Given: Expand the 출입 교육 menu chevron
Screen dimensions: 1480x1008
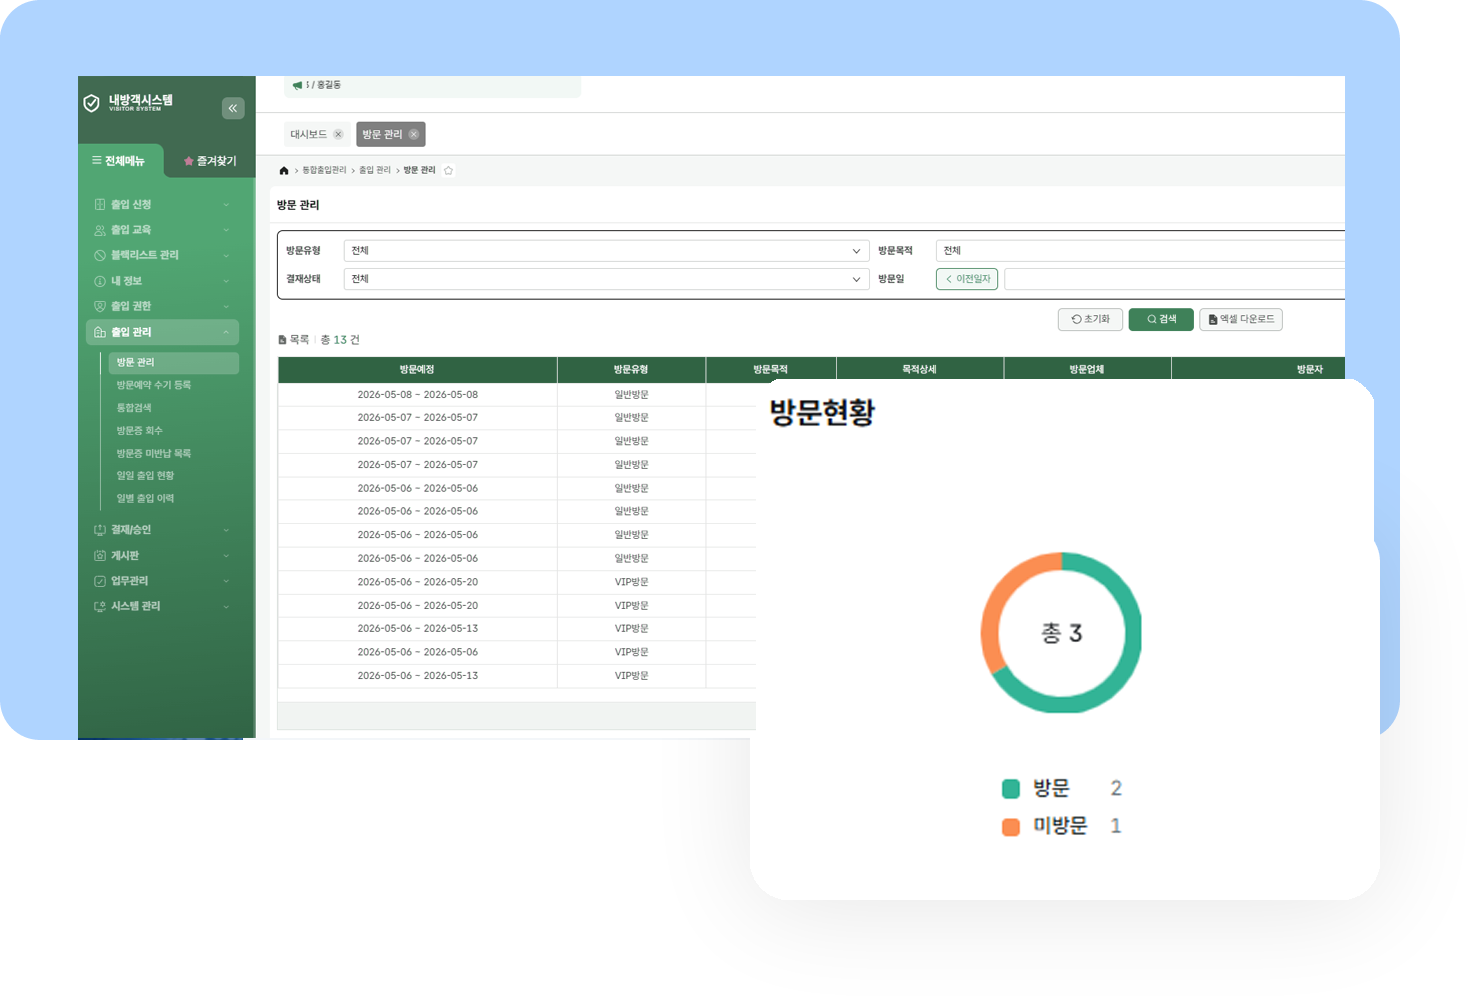Looking at the screenshot, I should [226, 230].
